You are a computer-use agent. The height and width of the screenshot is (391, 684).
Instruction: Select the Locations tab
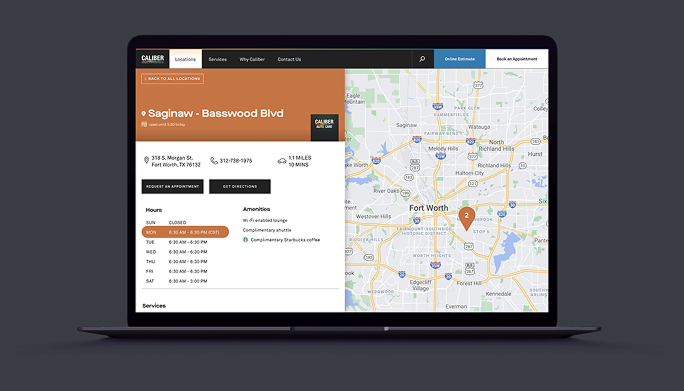(x=185, y=59)
